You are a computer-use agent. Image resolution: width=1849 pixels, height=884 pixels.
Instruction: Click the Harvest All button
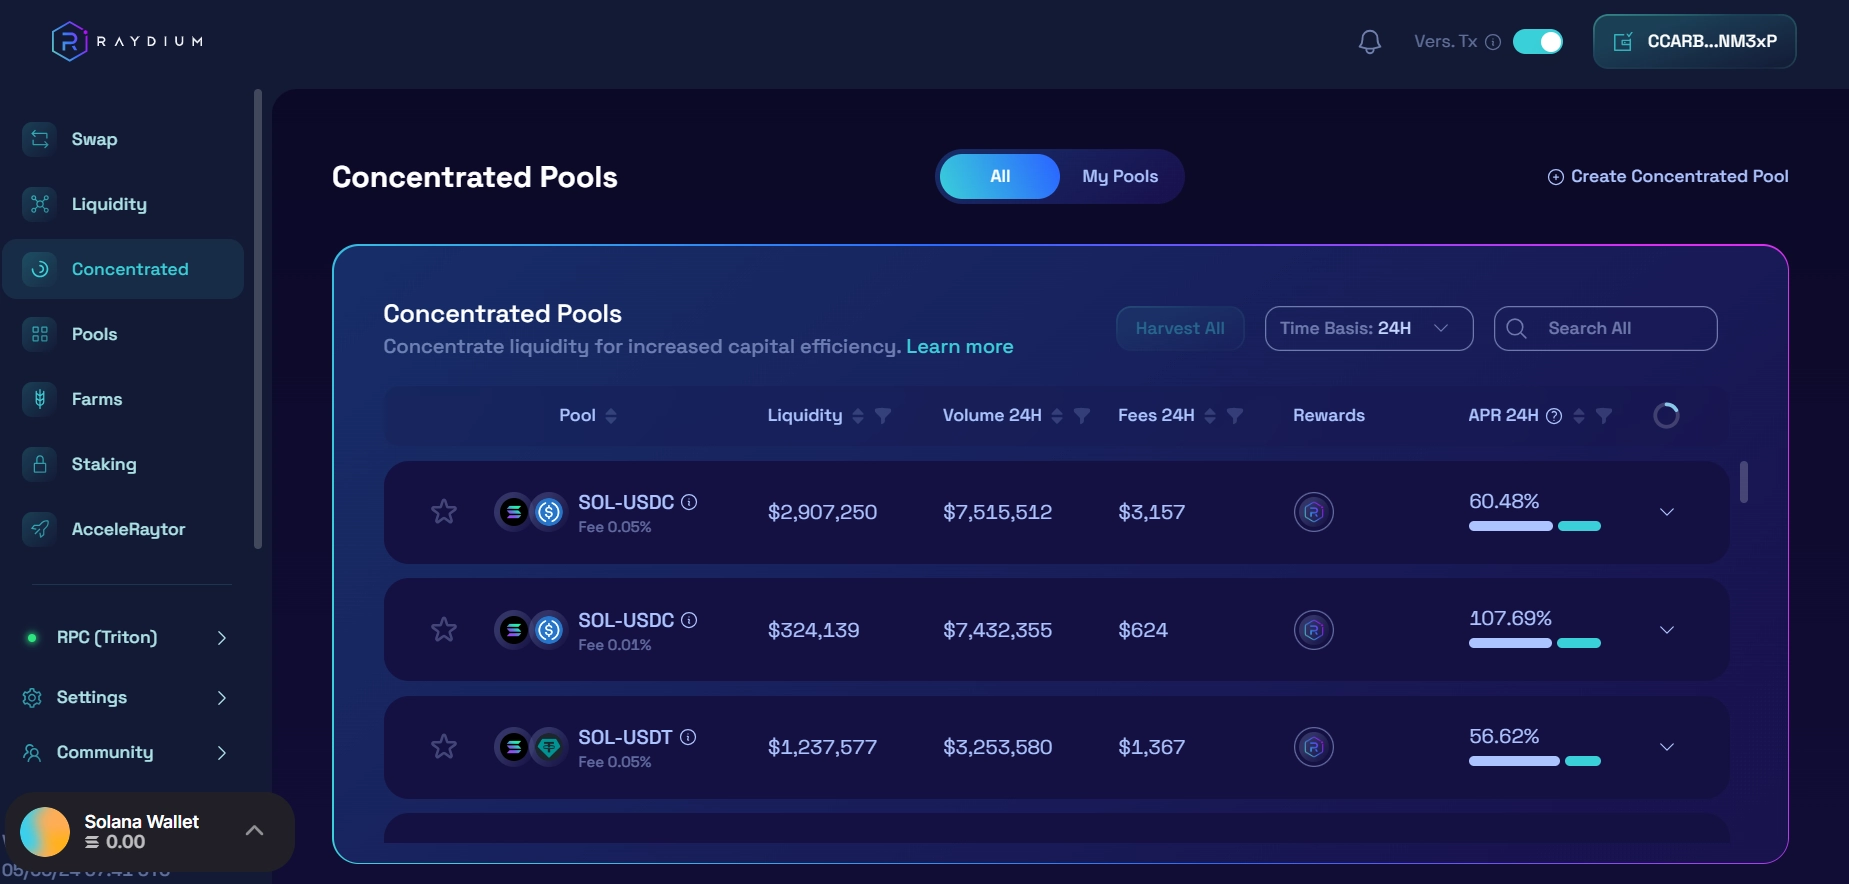(x=1180, y=328)
